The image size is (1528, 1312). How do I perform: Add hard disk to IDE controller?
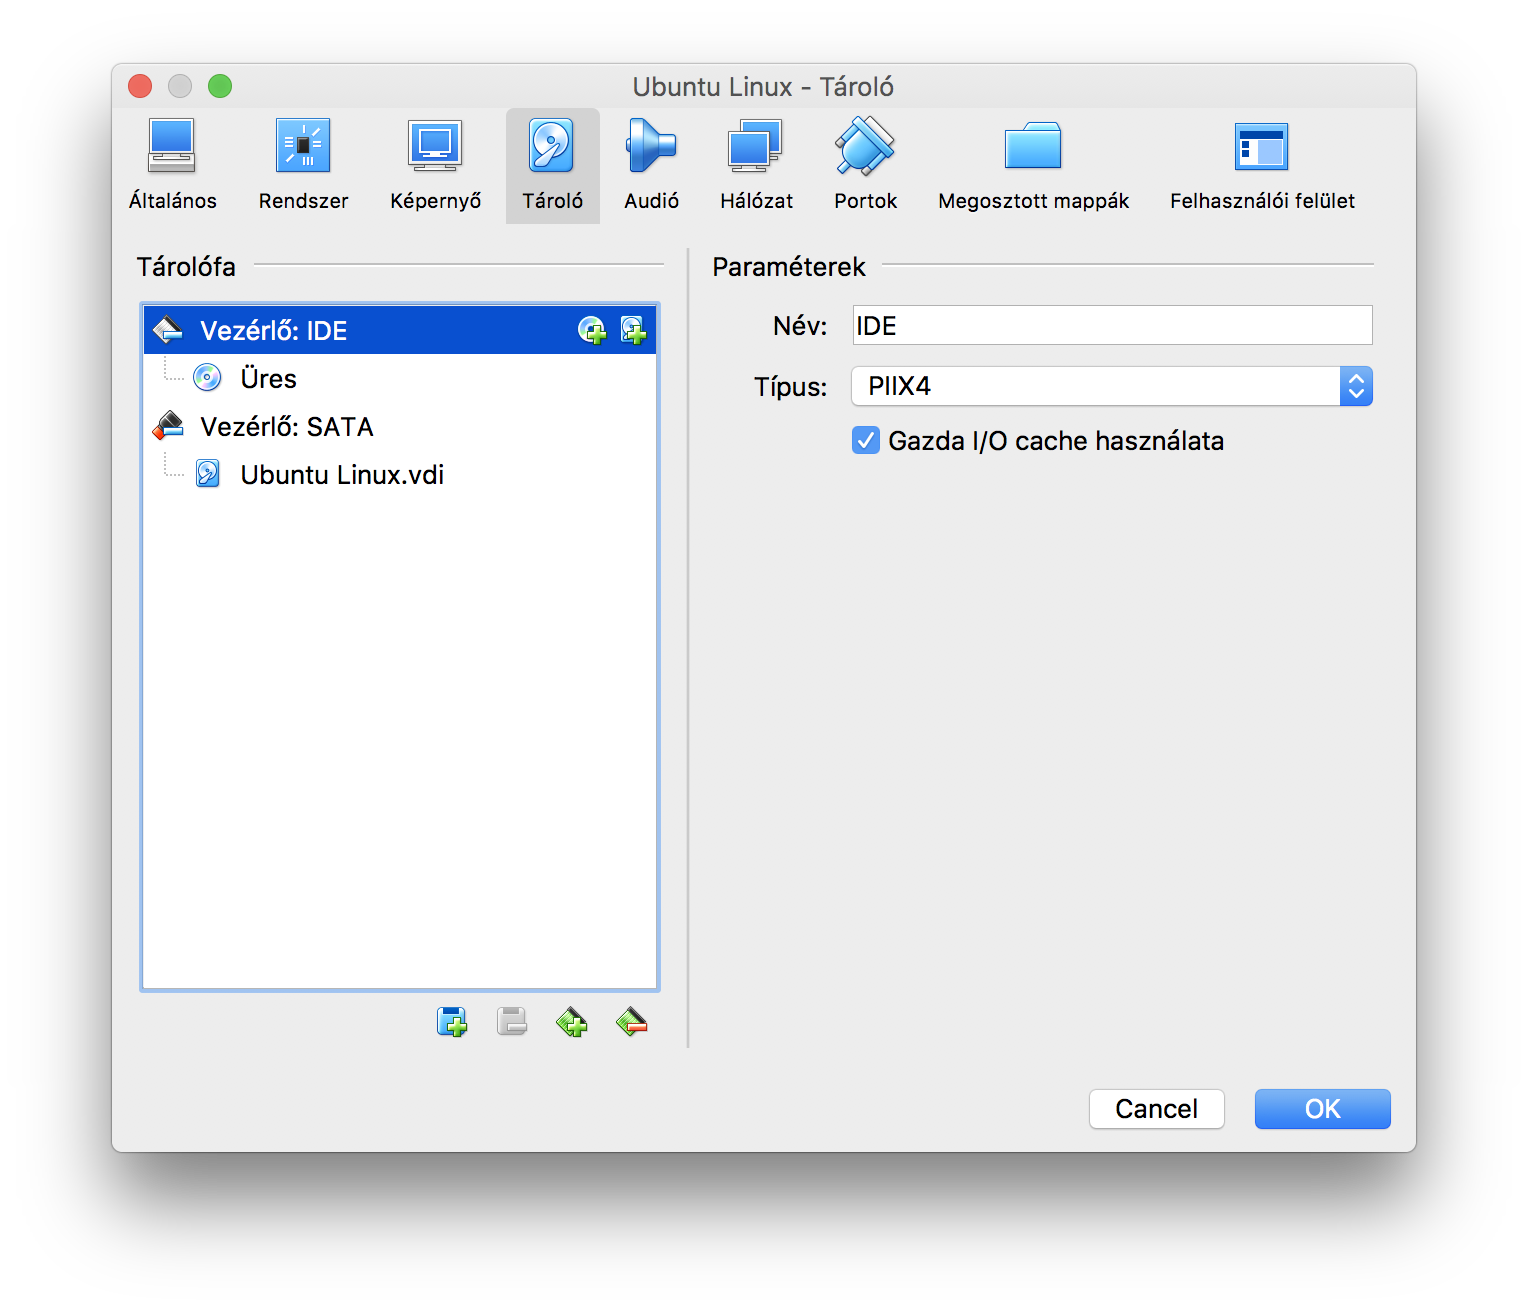pyautogui.click(x=634, y=330)
